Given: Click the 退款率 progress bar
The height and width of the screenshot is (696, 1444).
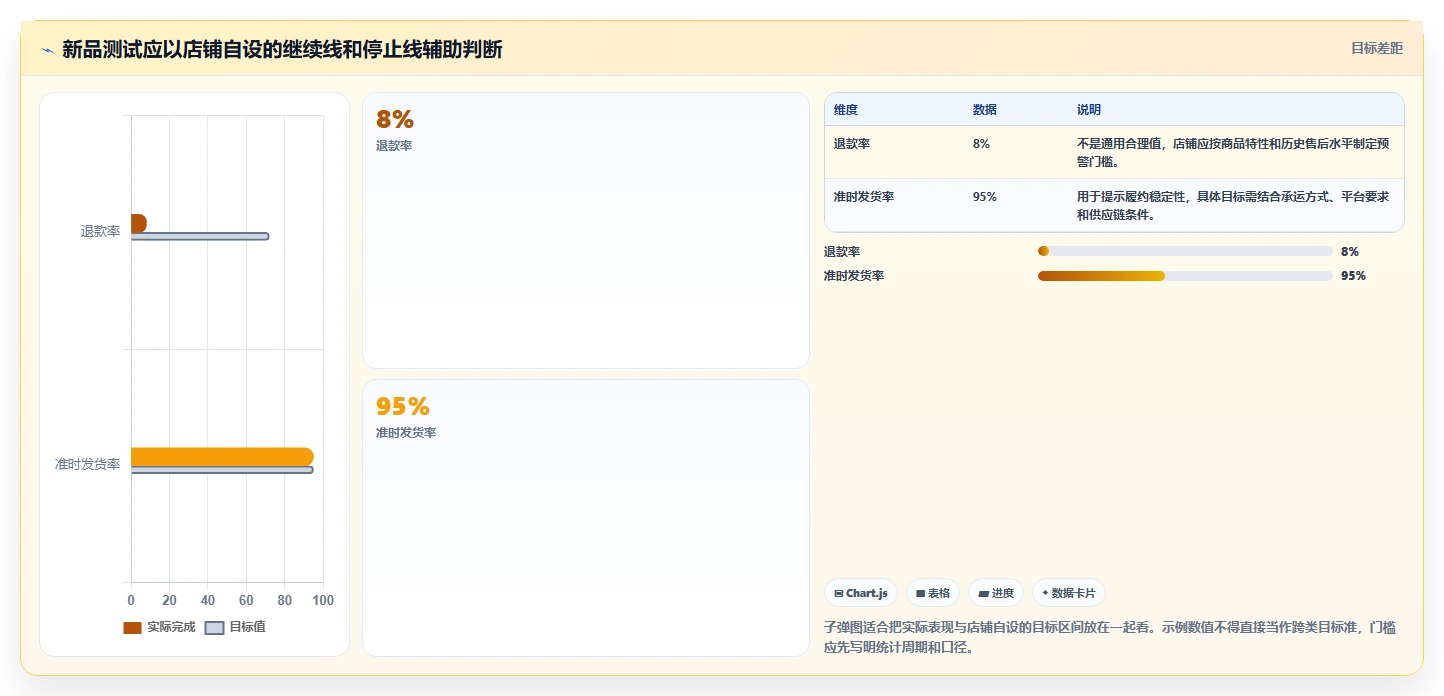Looking at the screenshot, I should [1185, 251].
